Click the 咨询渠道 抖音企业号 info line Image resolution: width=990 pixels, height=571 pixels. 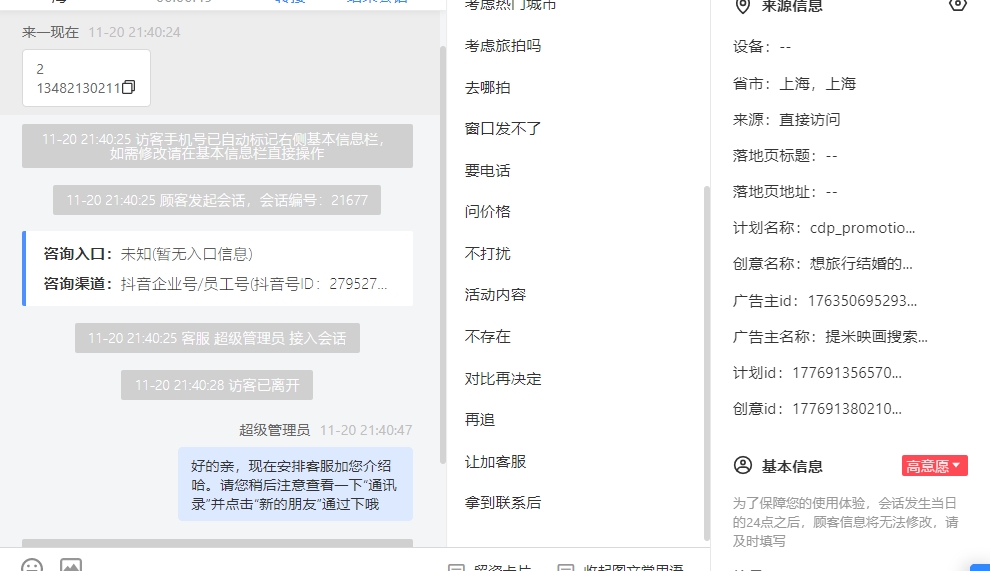(x=215, y=284)
